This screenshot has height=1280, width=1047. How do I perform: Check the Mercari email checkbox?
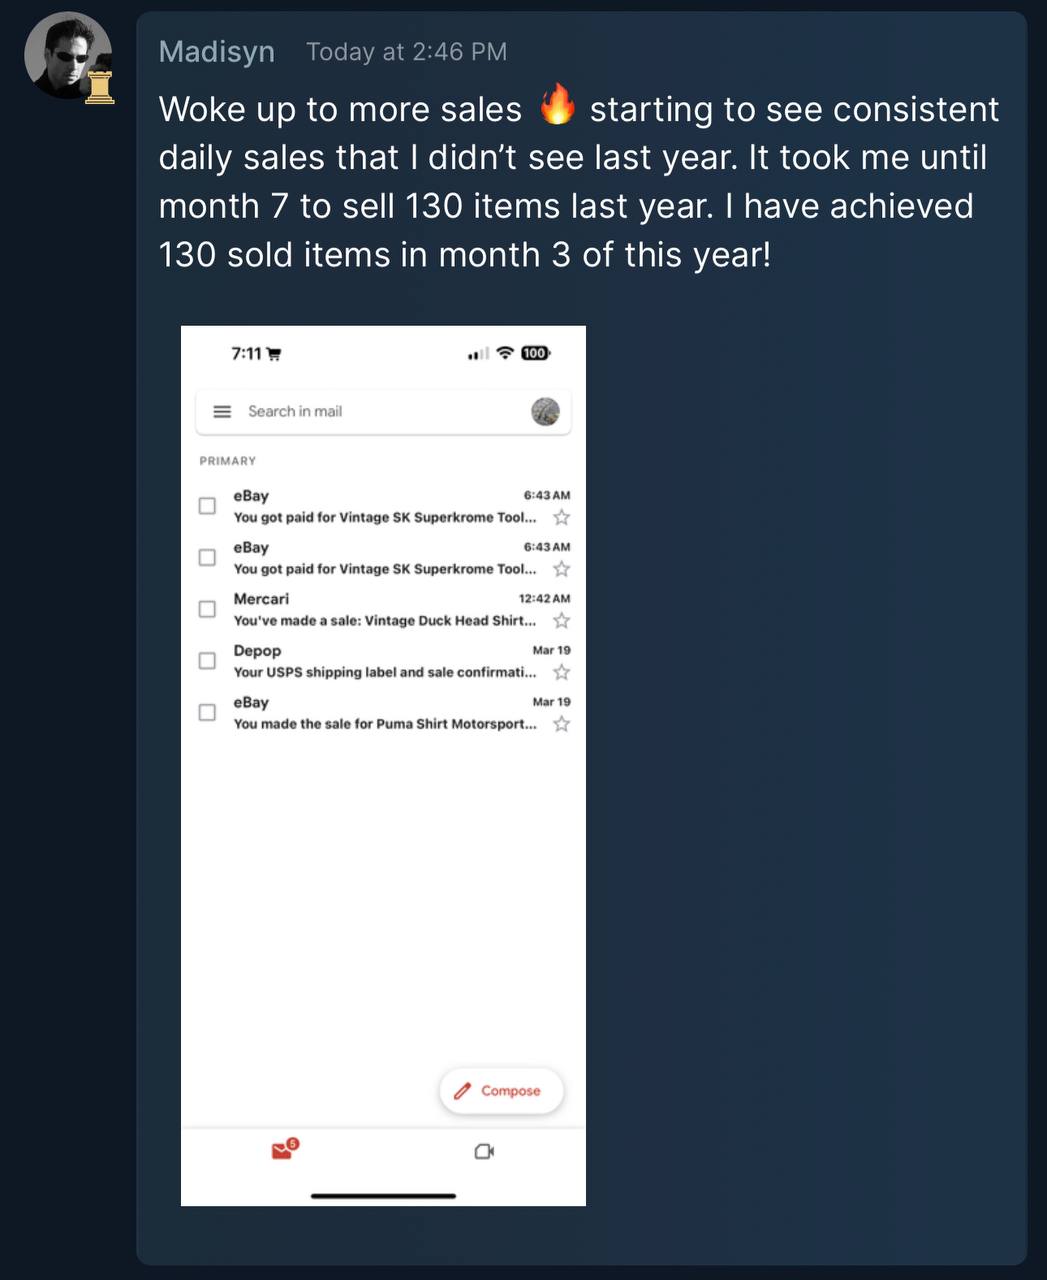(207, 609)
